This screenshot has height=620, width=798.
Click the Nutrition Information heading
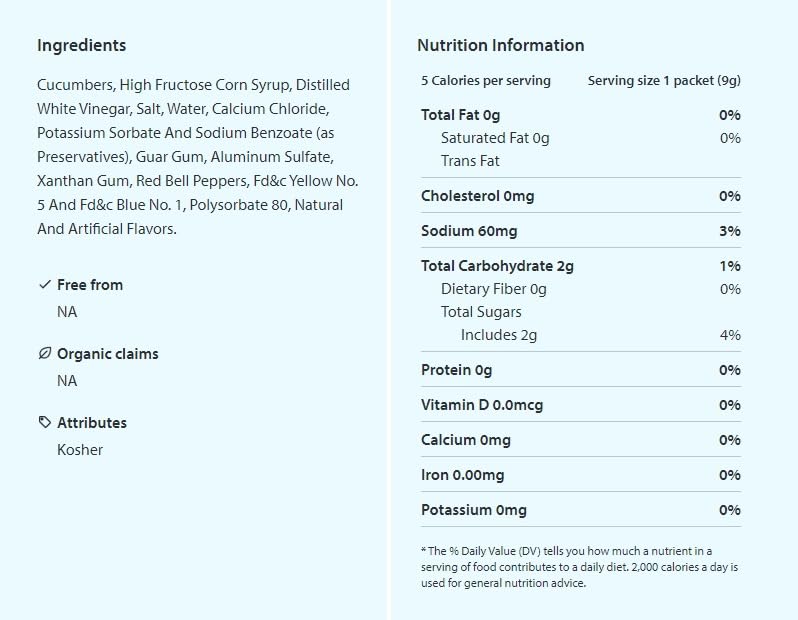click(500, 45)
